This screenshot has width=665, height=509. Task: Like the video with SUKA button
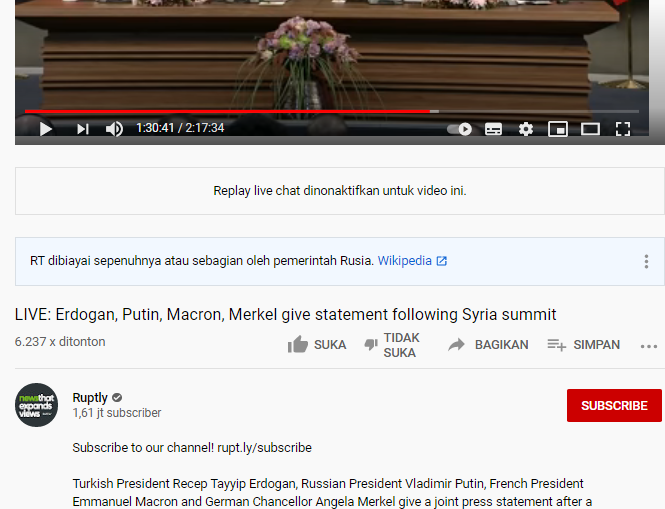click(x=317, y=344)
